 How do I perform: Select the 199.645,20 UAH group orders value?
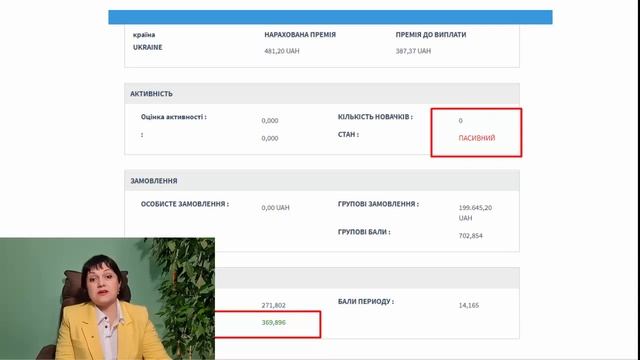coord(475,213)
